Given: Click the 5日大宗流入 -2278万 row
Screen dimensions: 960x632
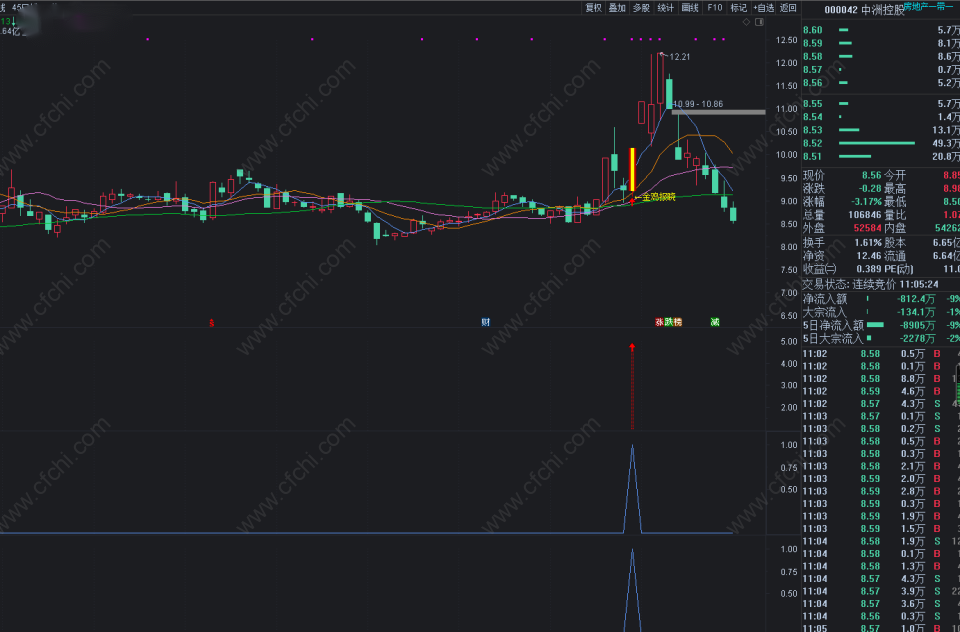Looking at the screenshot, I should click(881, 339).
